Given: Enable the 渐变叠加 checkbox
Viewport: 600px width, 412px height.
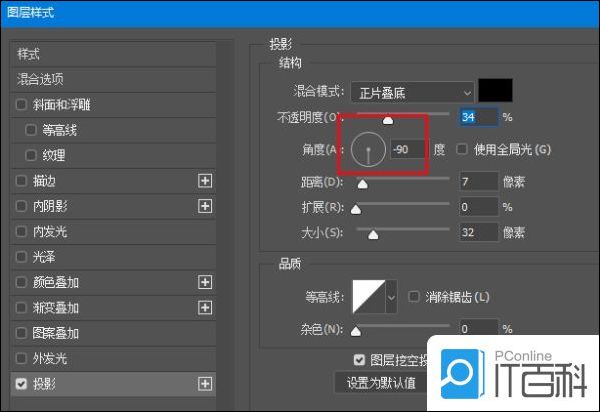Looking at the screenshot, I should [21, 308].
